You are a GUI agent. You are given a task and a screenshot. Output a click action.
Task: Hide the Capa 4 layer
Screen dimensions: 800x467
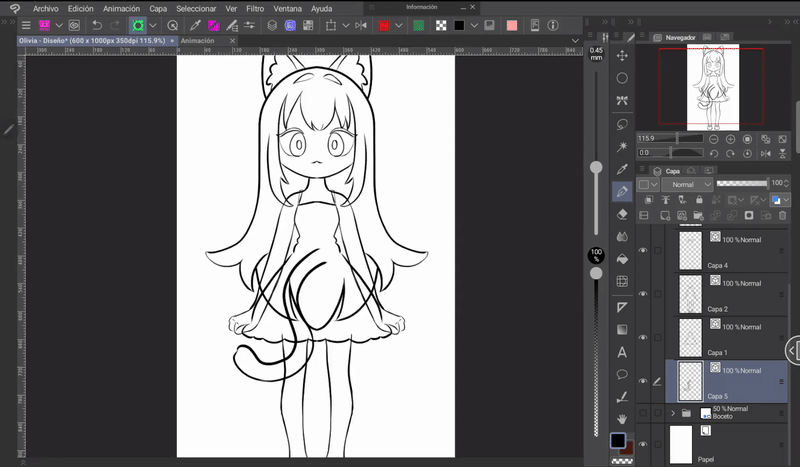click(x=643, y=251)
